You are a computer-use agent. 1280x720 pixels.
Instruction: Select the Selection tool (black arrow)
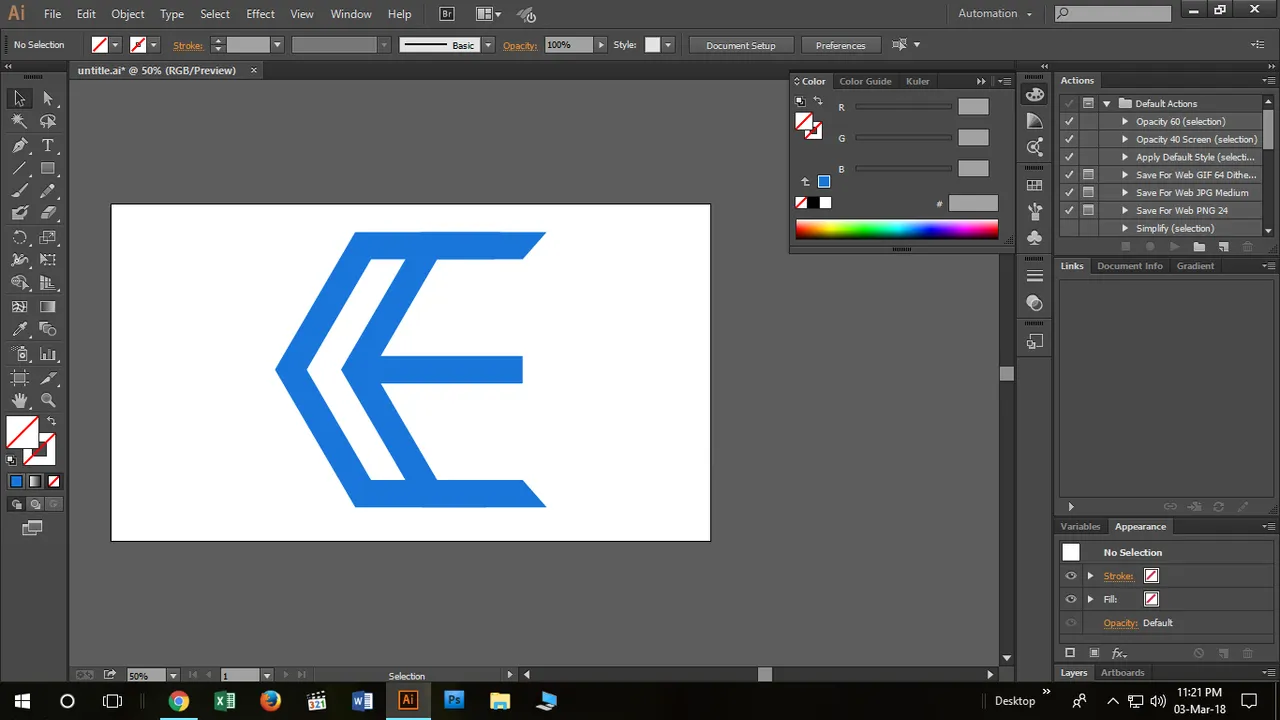click(19, 98)
